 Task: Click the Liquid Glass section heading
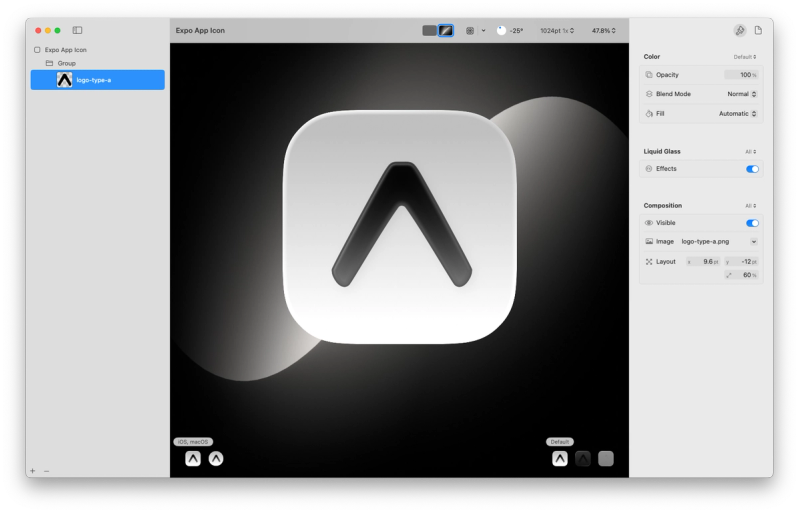point(662,152)
